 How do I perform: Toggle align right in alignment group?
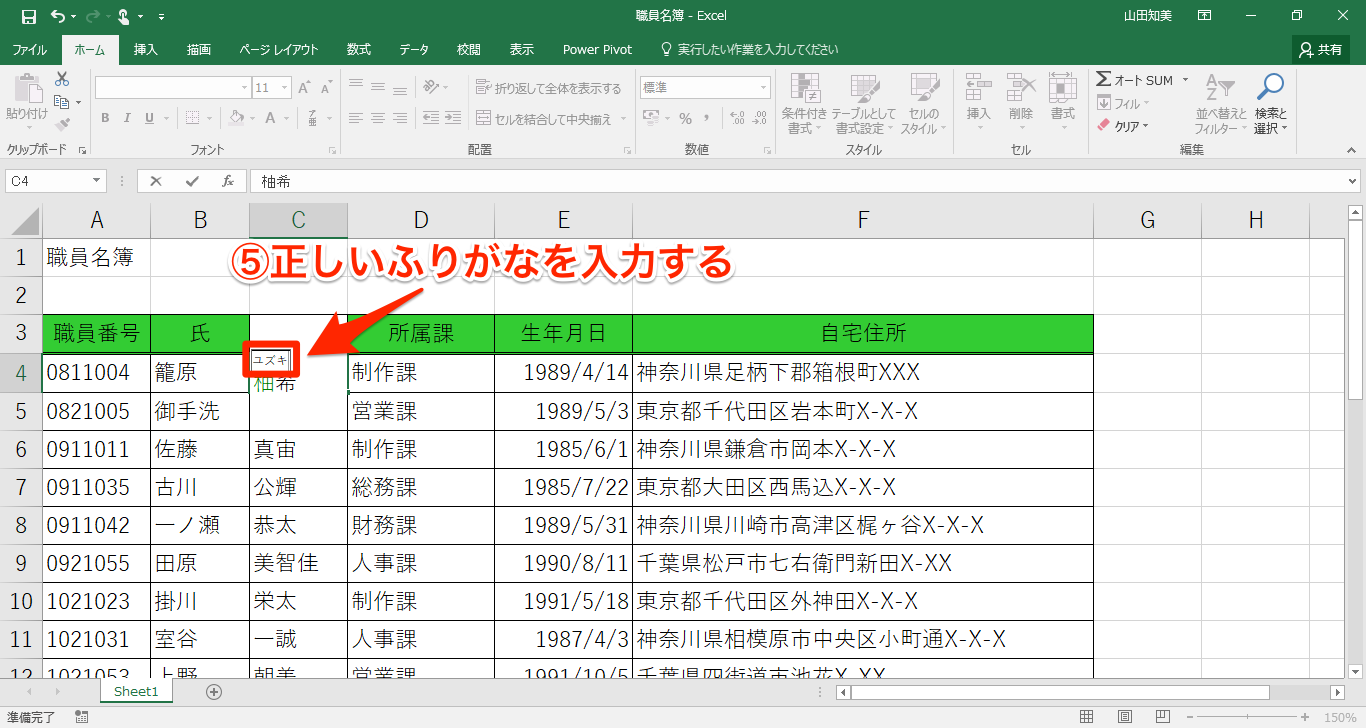pyautogui.click(x=401, y=118)
